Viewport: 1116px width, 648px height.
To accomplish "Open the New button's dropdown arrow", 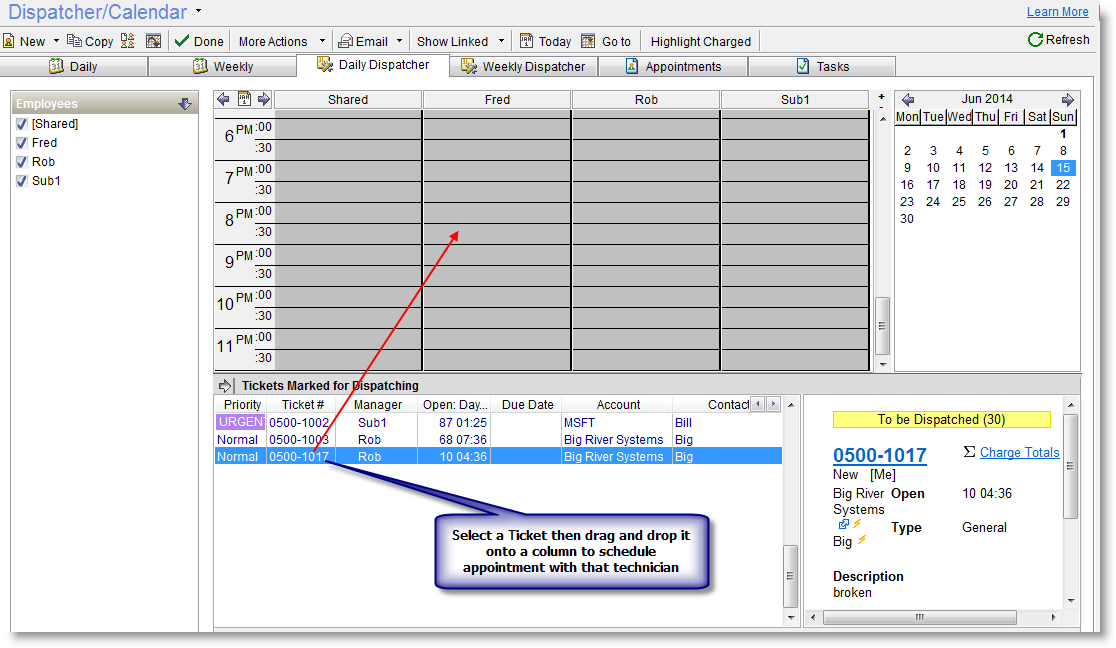I will (55, 41).
